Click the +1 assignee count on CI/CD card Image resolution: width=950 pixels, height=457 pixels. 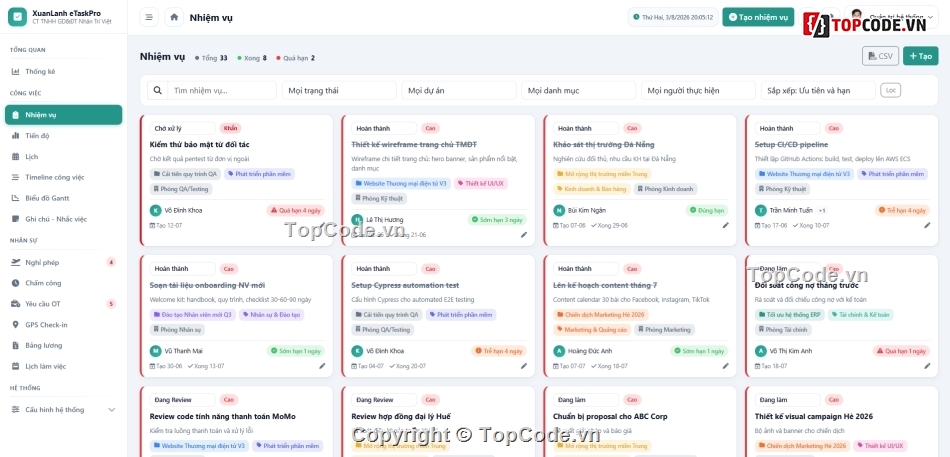coord(822,210)
